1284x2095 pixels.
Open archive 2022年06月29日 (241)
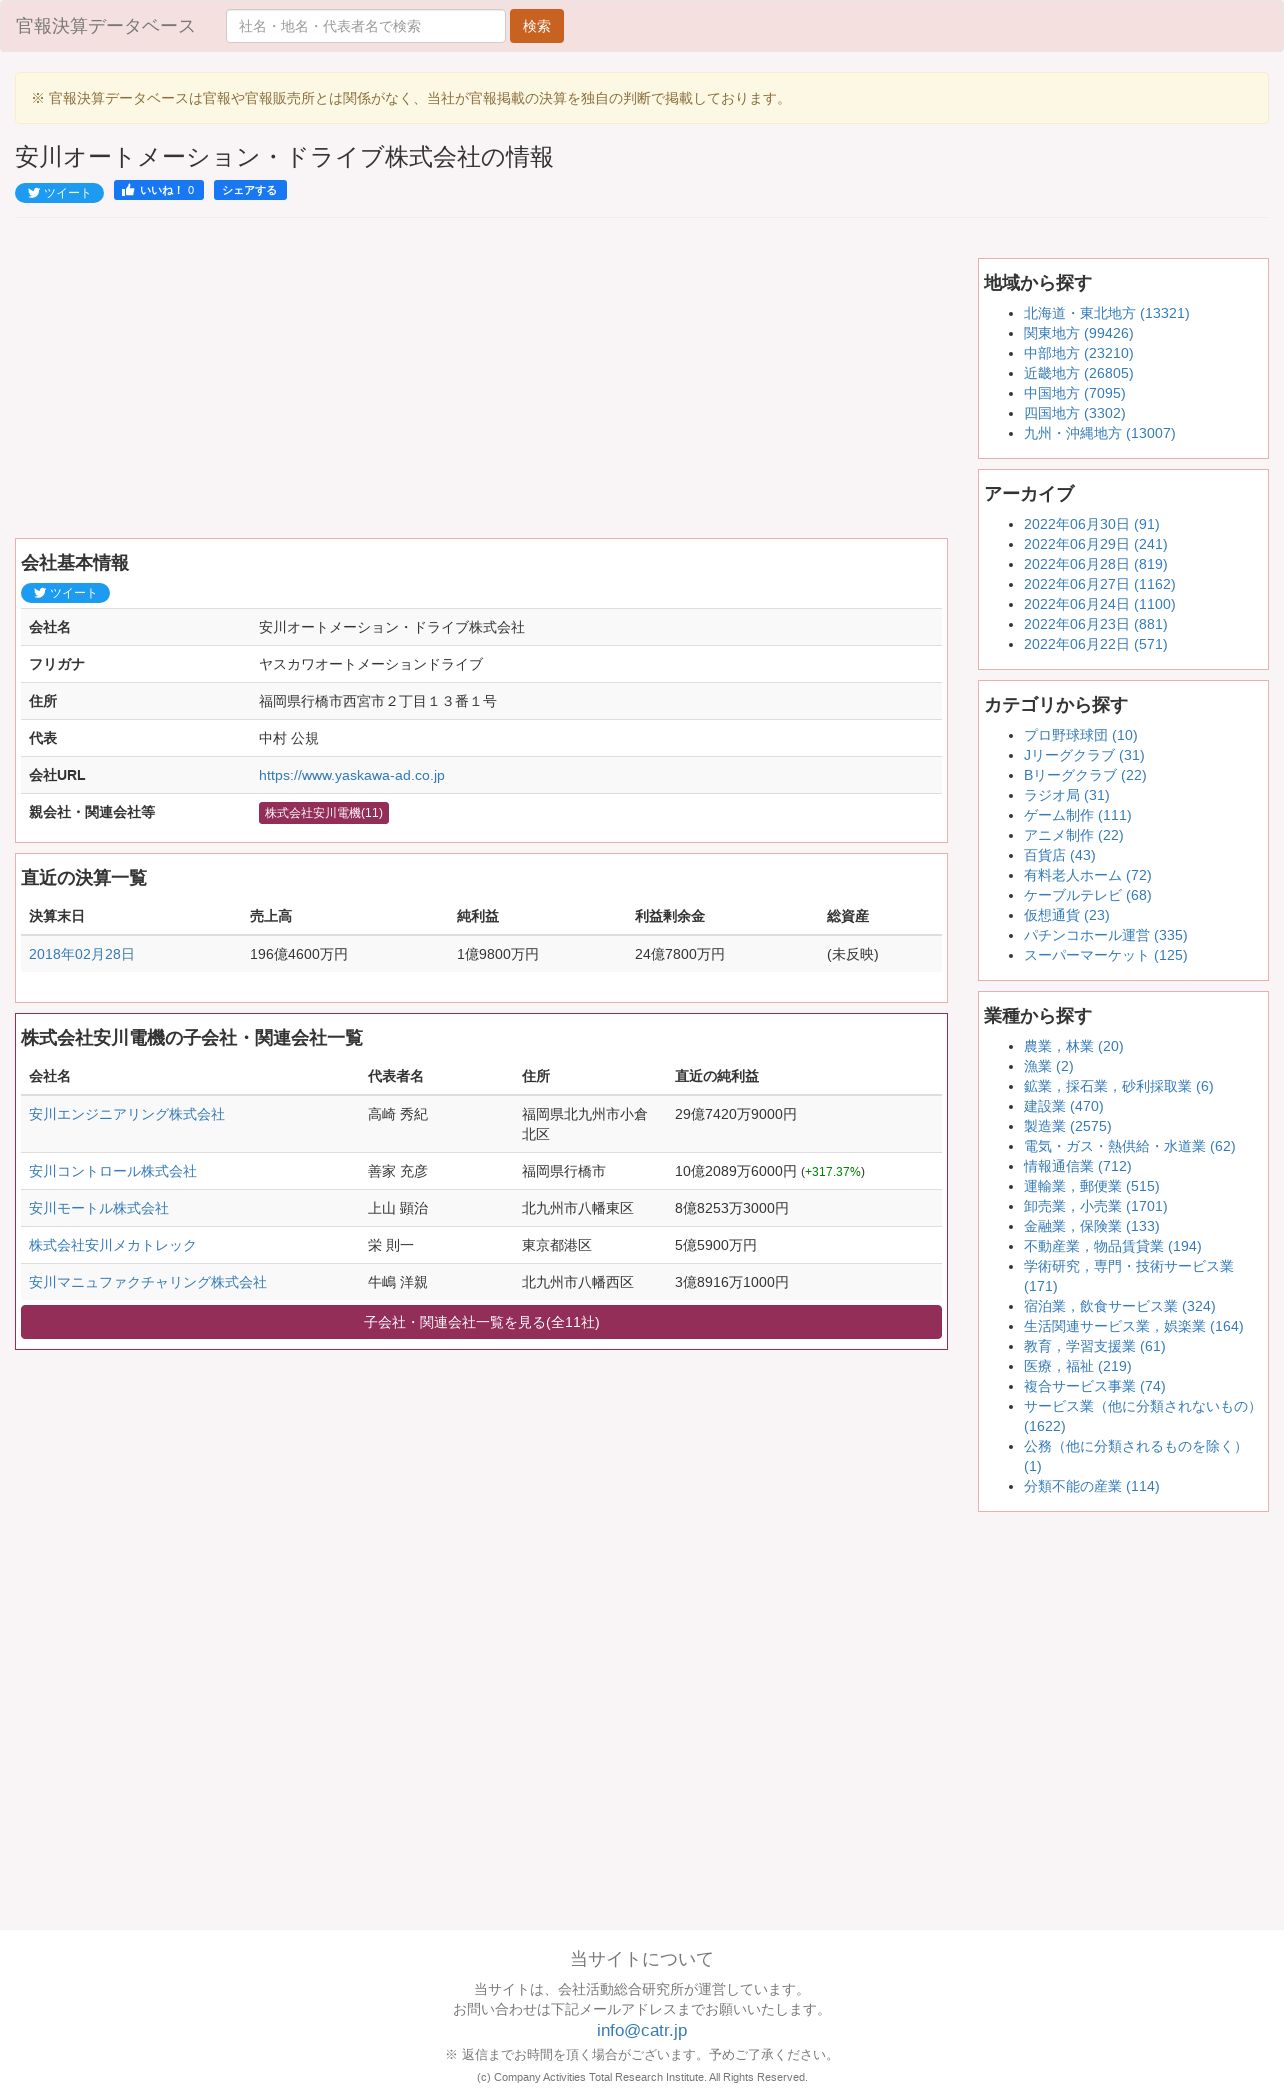(1096, 544)
